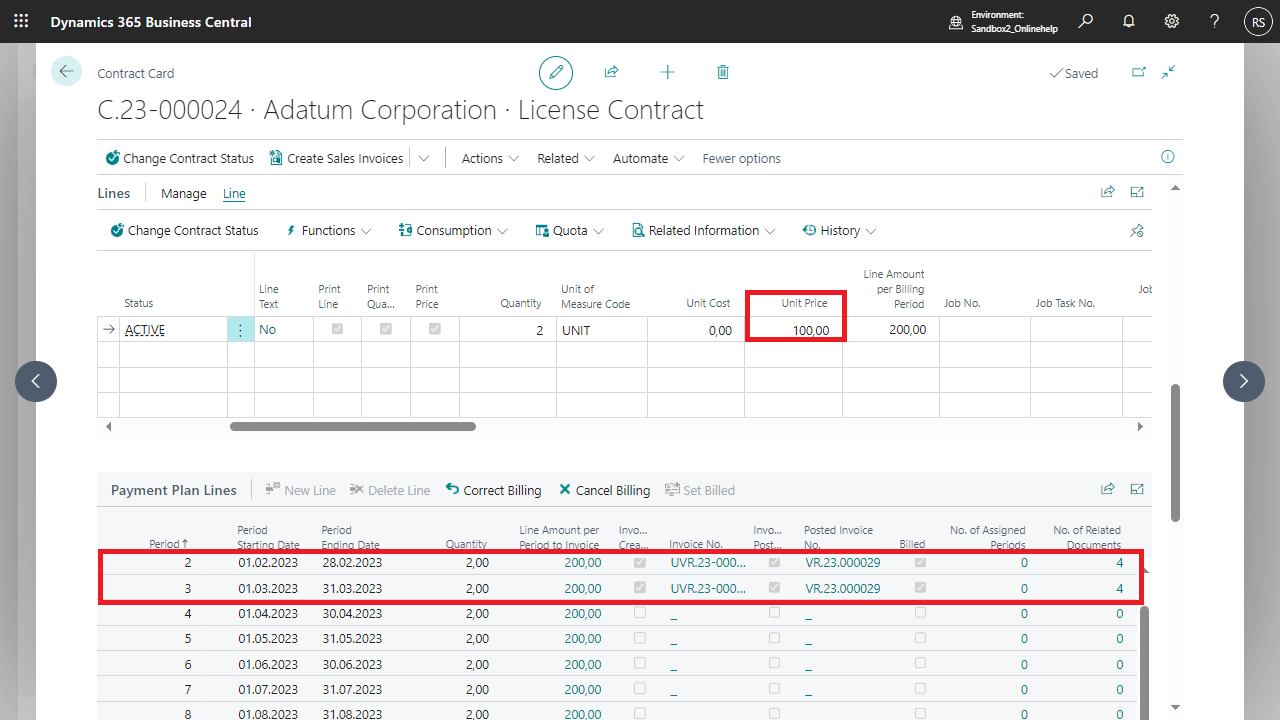
Task: Open the help question mark
Action: [x=1214, y=21]
